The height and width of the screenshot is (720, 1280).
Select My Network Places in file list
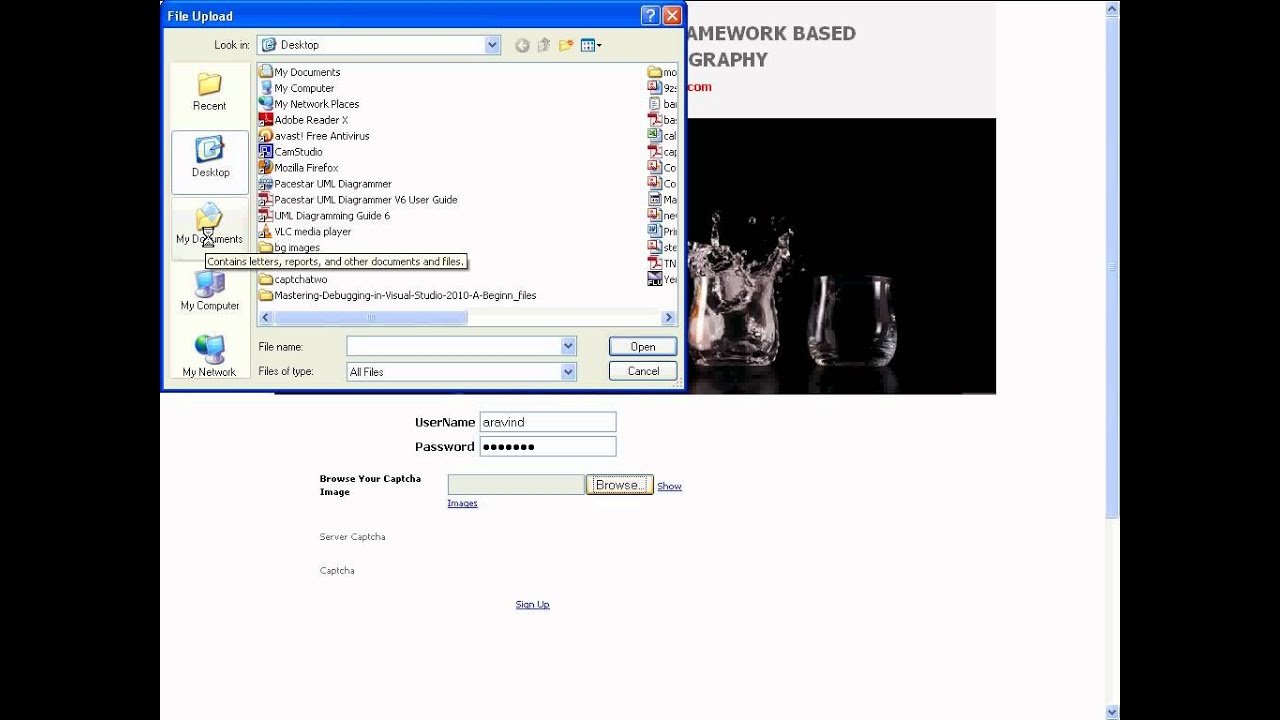[x=309, y=104]
